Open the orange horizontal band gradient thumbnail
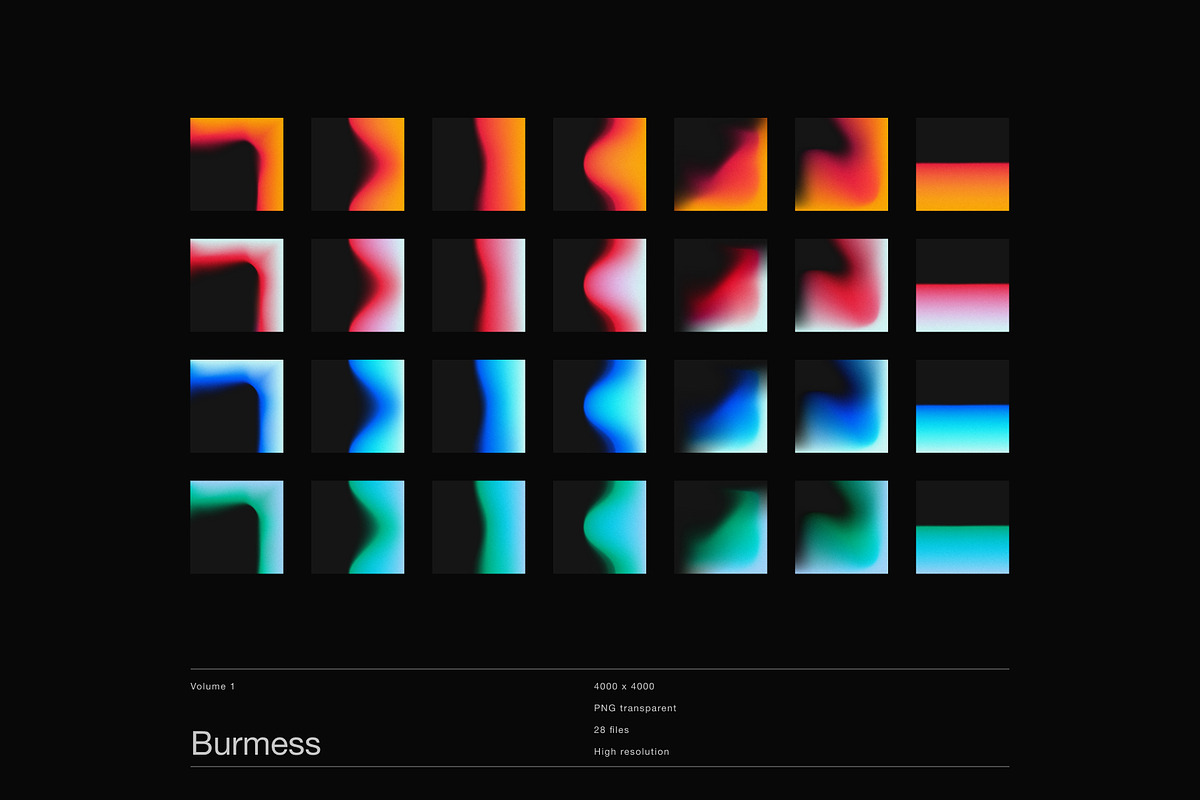 click(x=962, y=164)
